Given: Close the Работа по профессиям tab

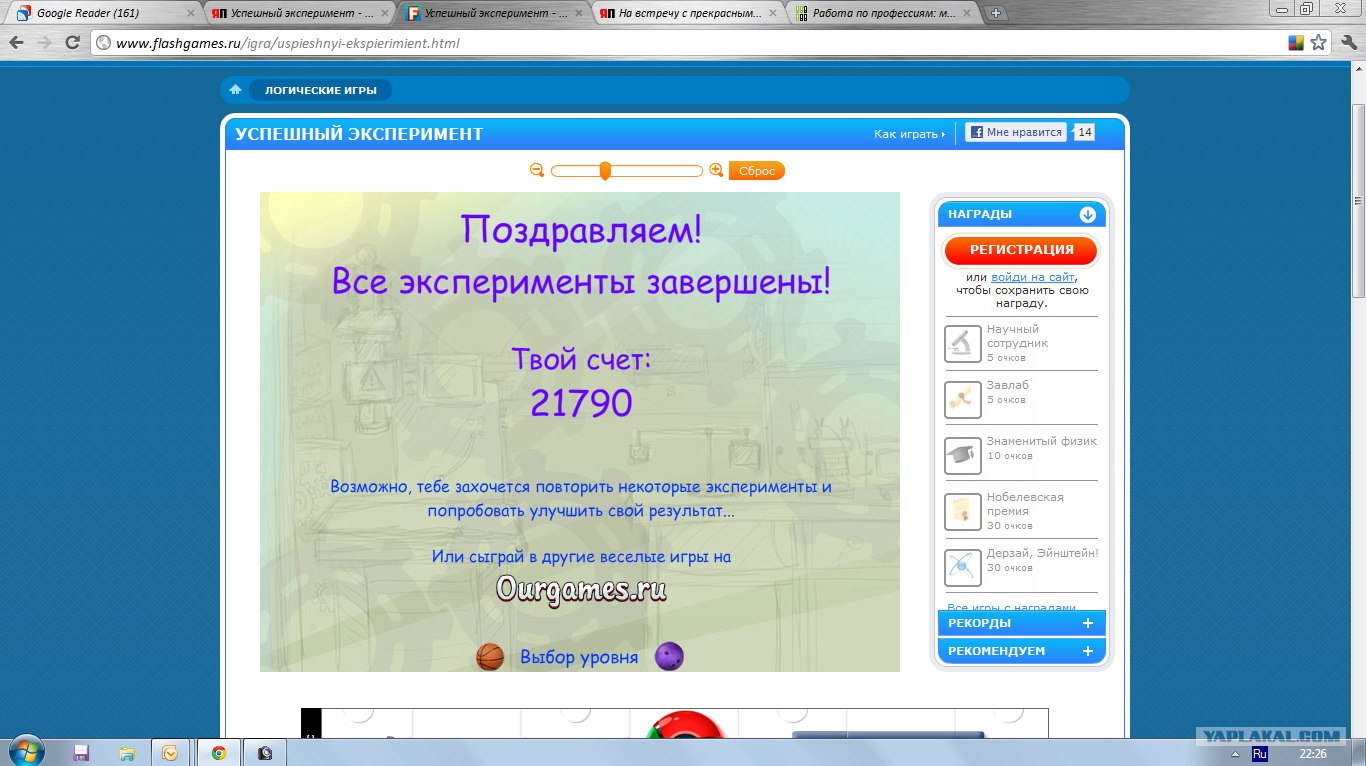Looking at the screenshot, I should [968, 13].
